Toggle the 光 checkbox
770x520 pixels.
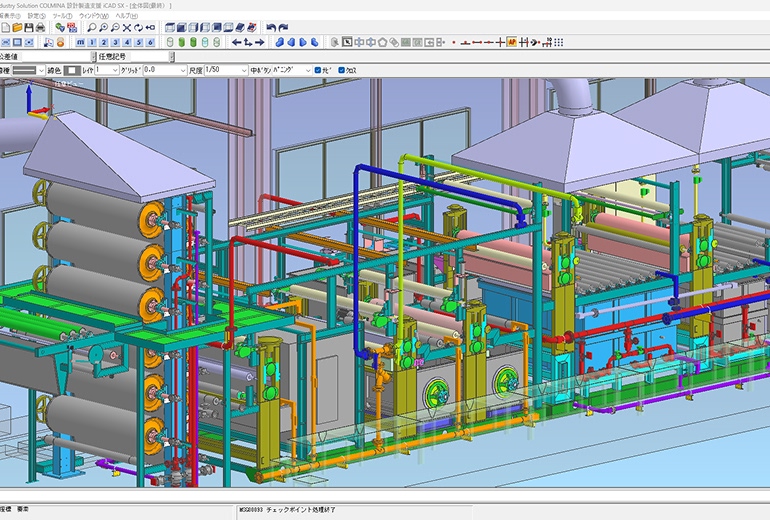[x=318, y=71]
